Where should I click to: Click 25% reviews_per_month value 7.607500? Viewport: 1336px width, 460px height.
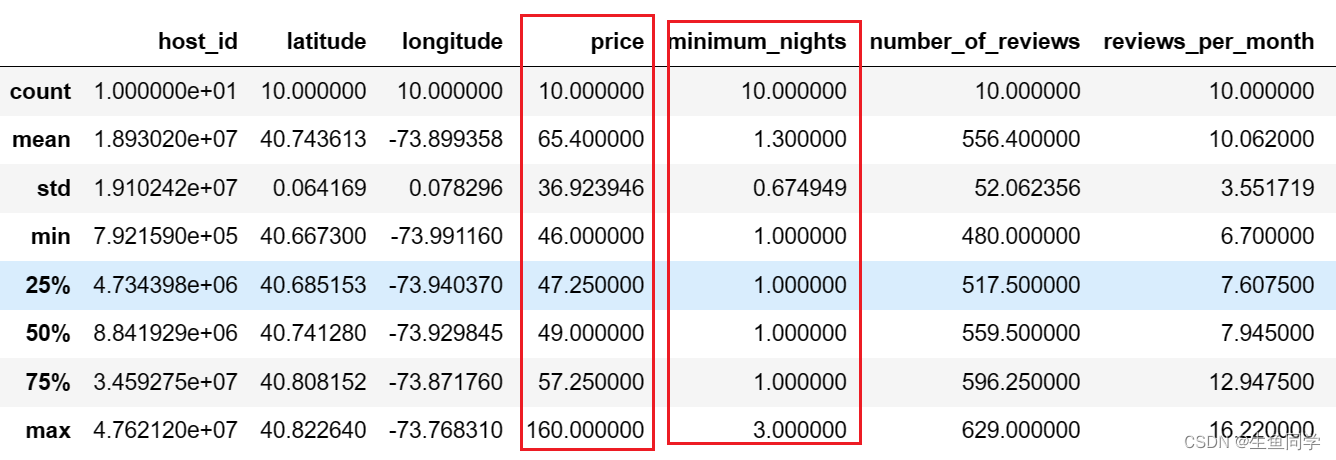click(1267, 285)
